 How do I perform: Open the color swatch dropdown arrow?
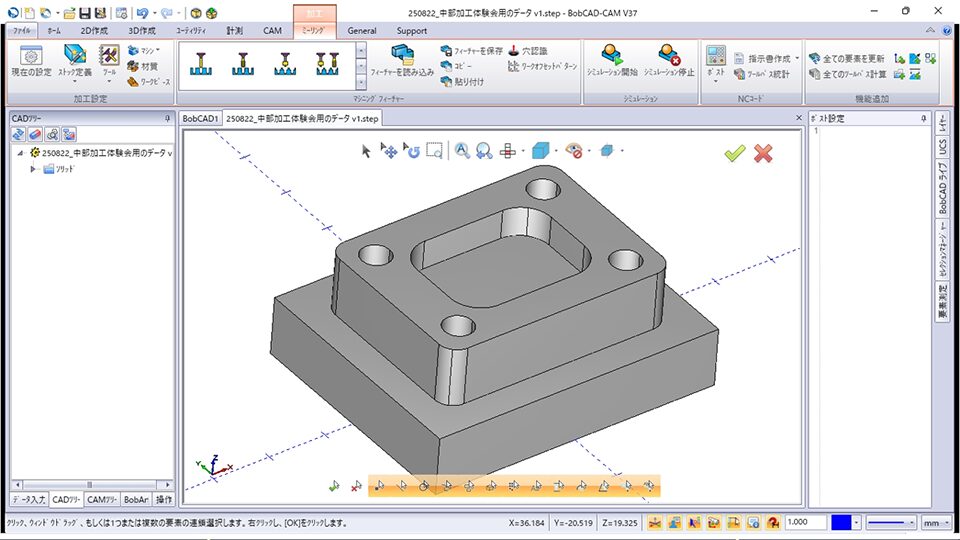click(x=857, y=522)
